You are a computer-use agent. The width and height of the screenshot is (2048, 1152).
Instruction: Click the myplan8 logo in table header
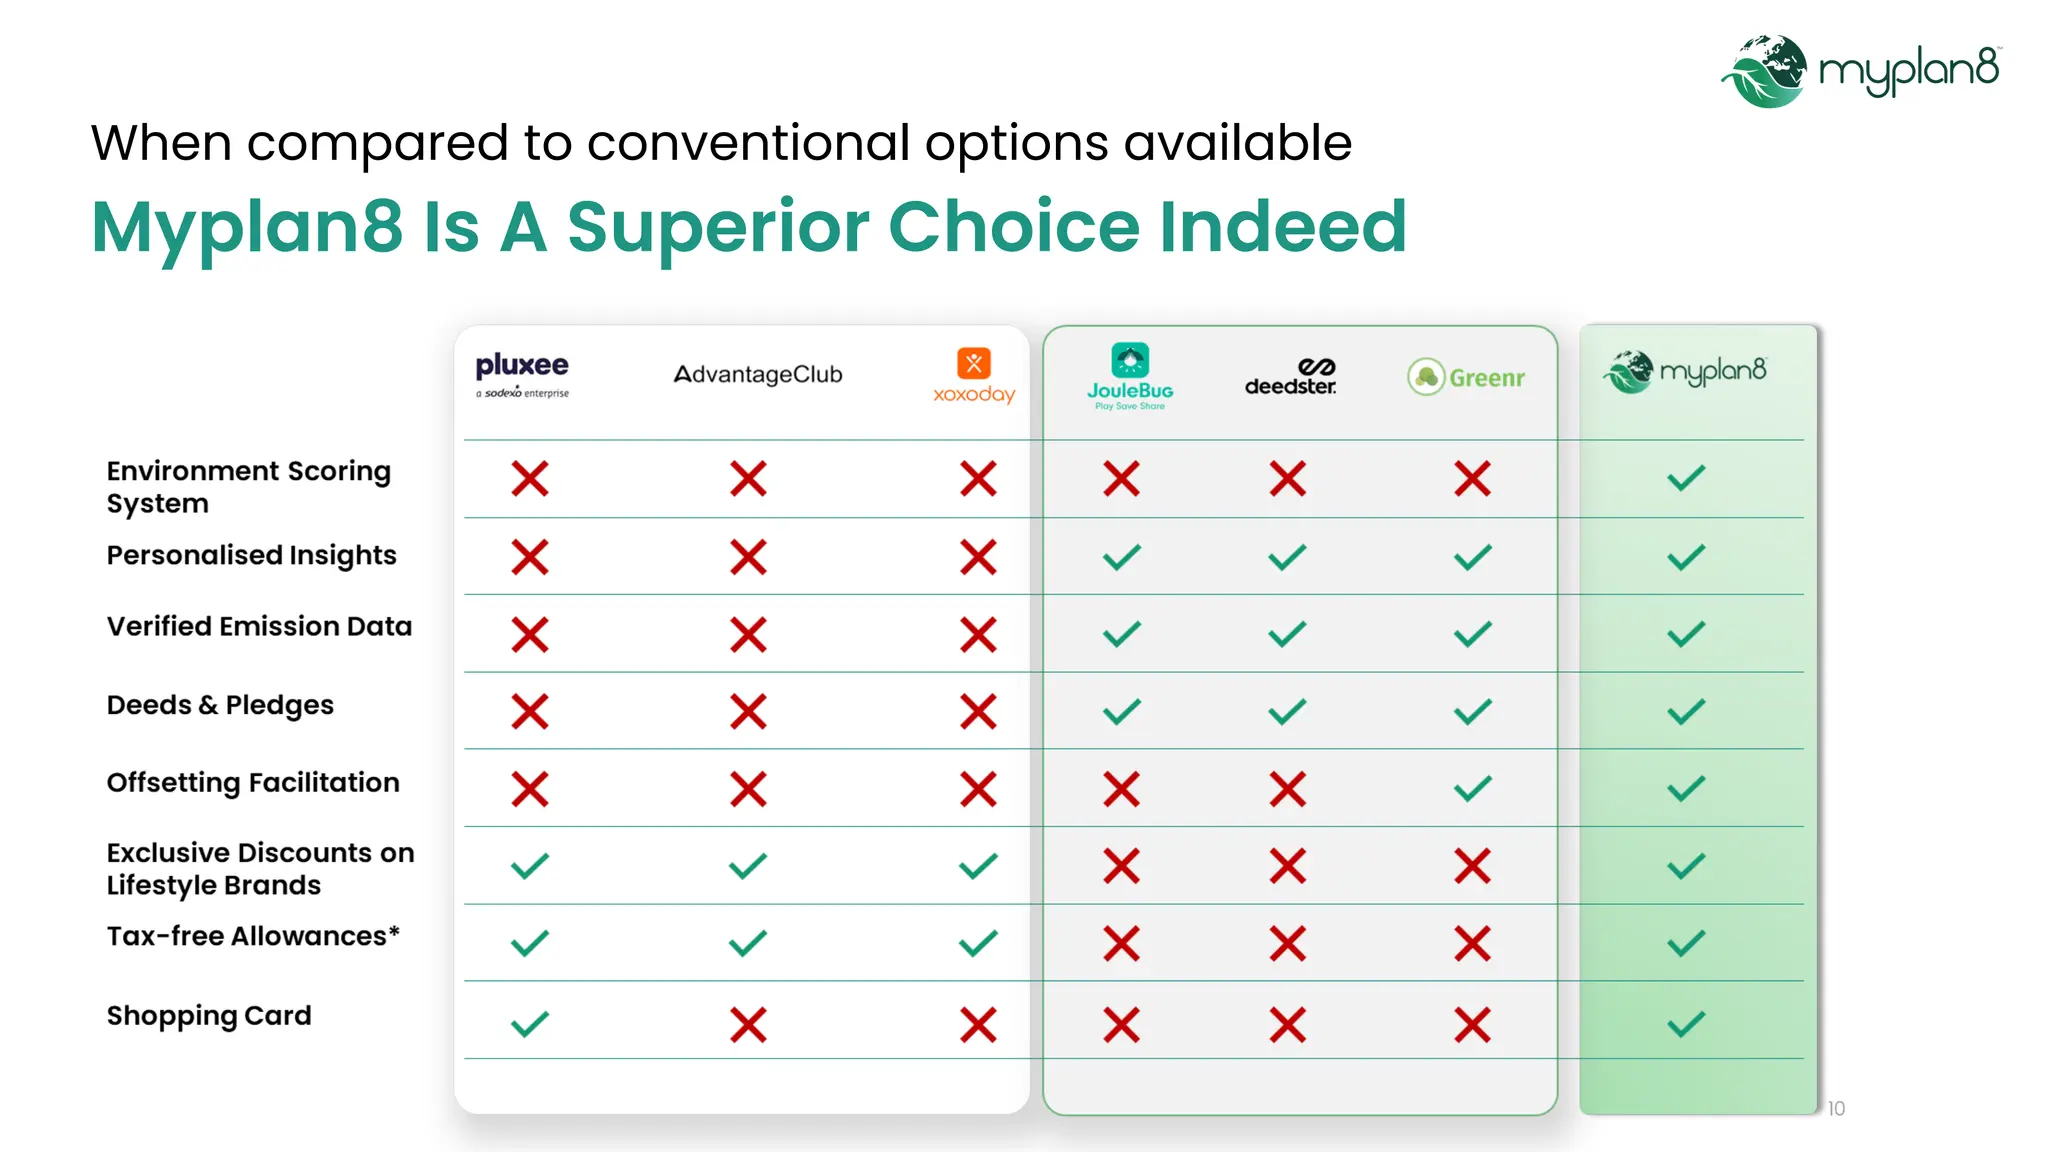tap(1686, 372)
